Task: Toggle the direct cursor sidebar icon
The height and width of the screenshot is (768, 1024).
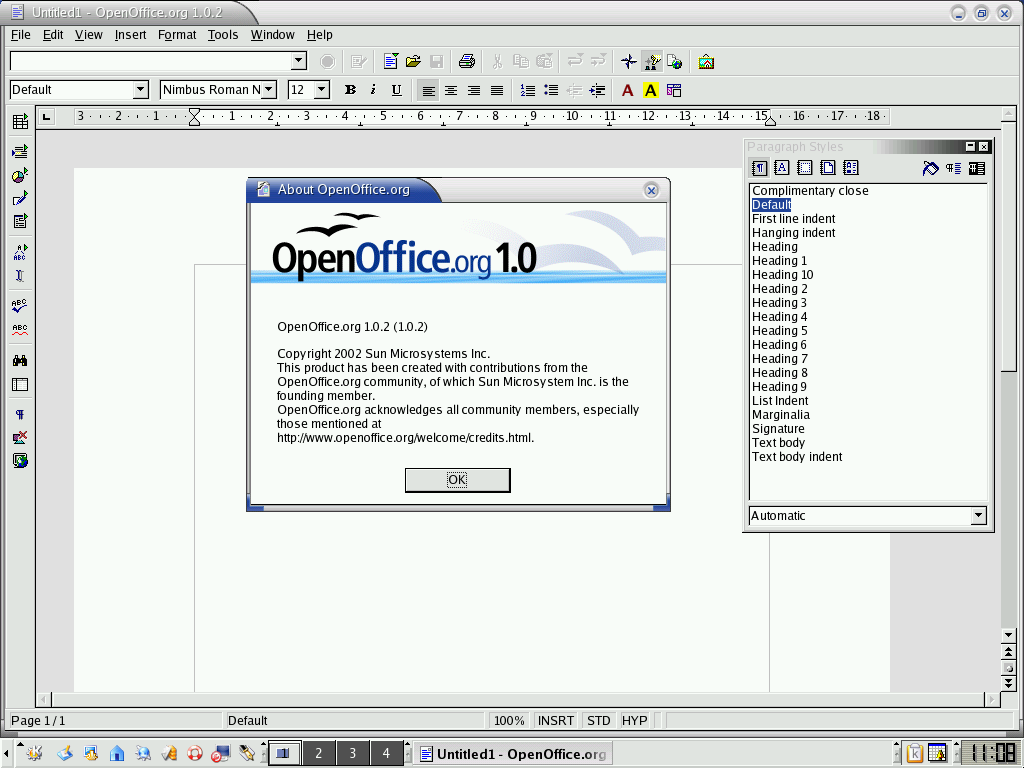Action: [20, 276]
